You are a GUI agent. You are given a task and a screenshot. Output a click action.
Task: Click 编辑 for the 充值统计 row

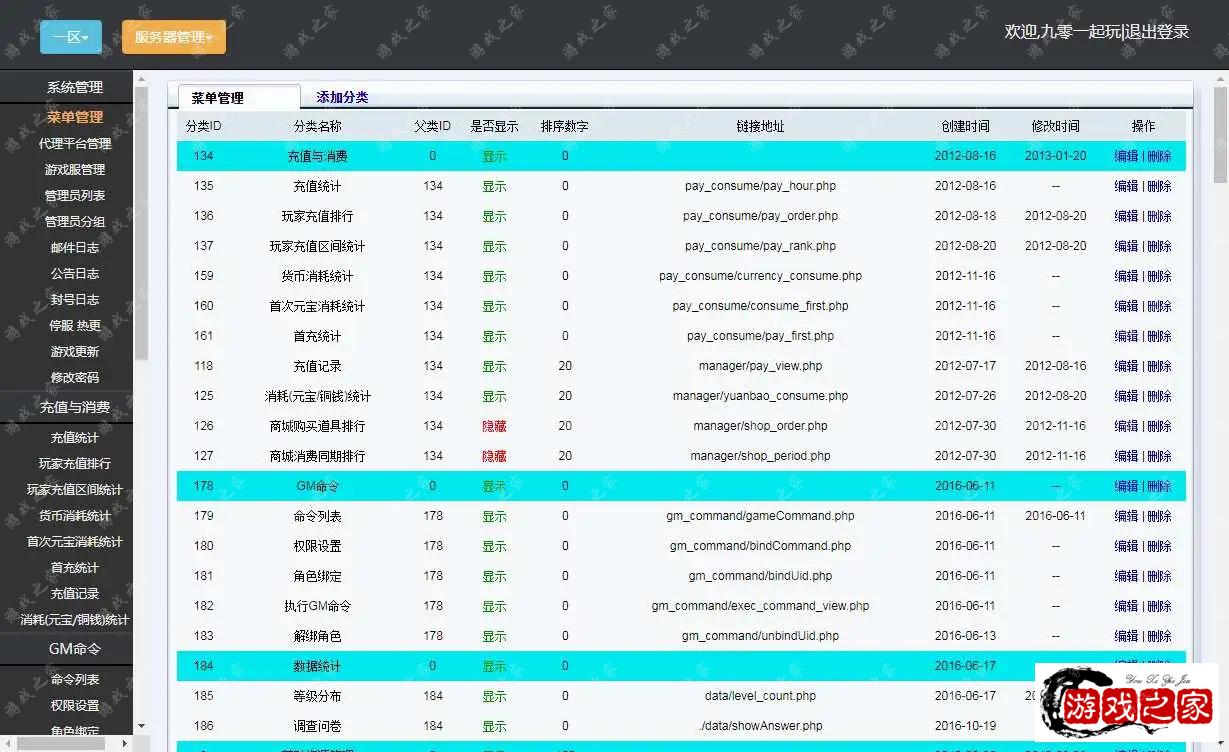[x=1126, y=186]
